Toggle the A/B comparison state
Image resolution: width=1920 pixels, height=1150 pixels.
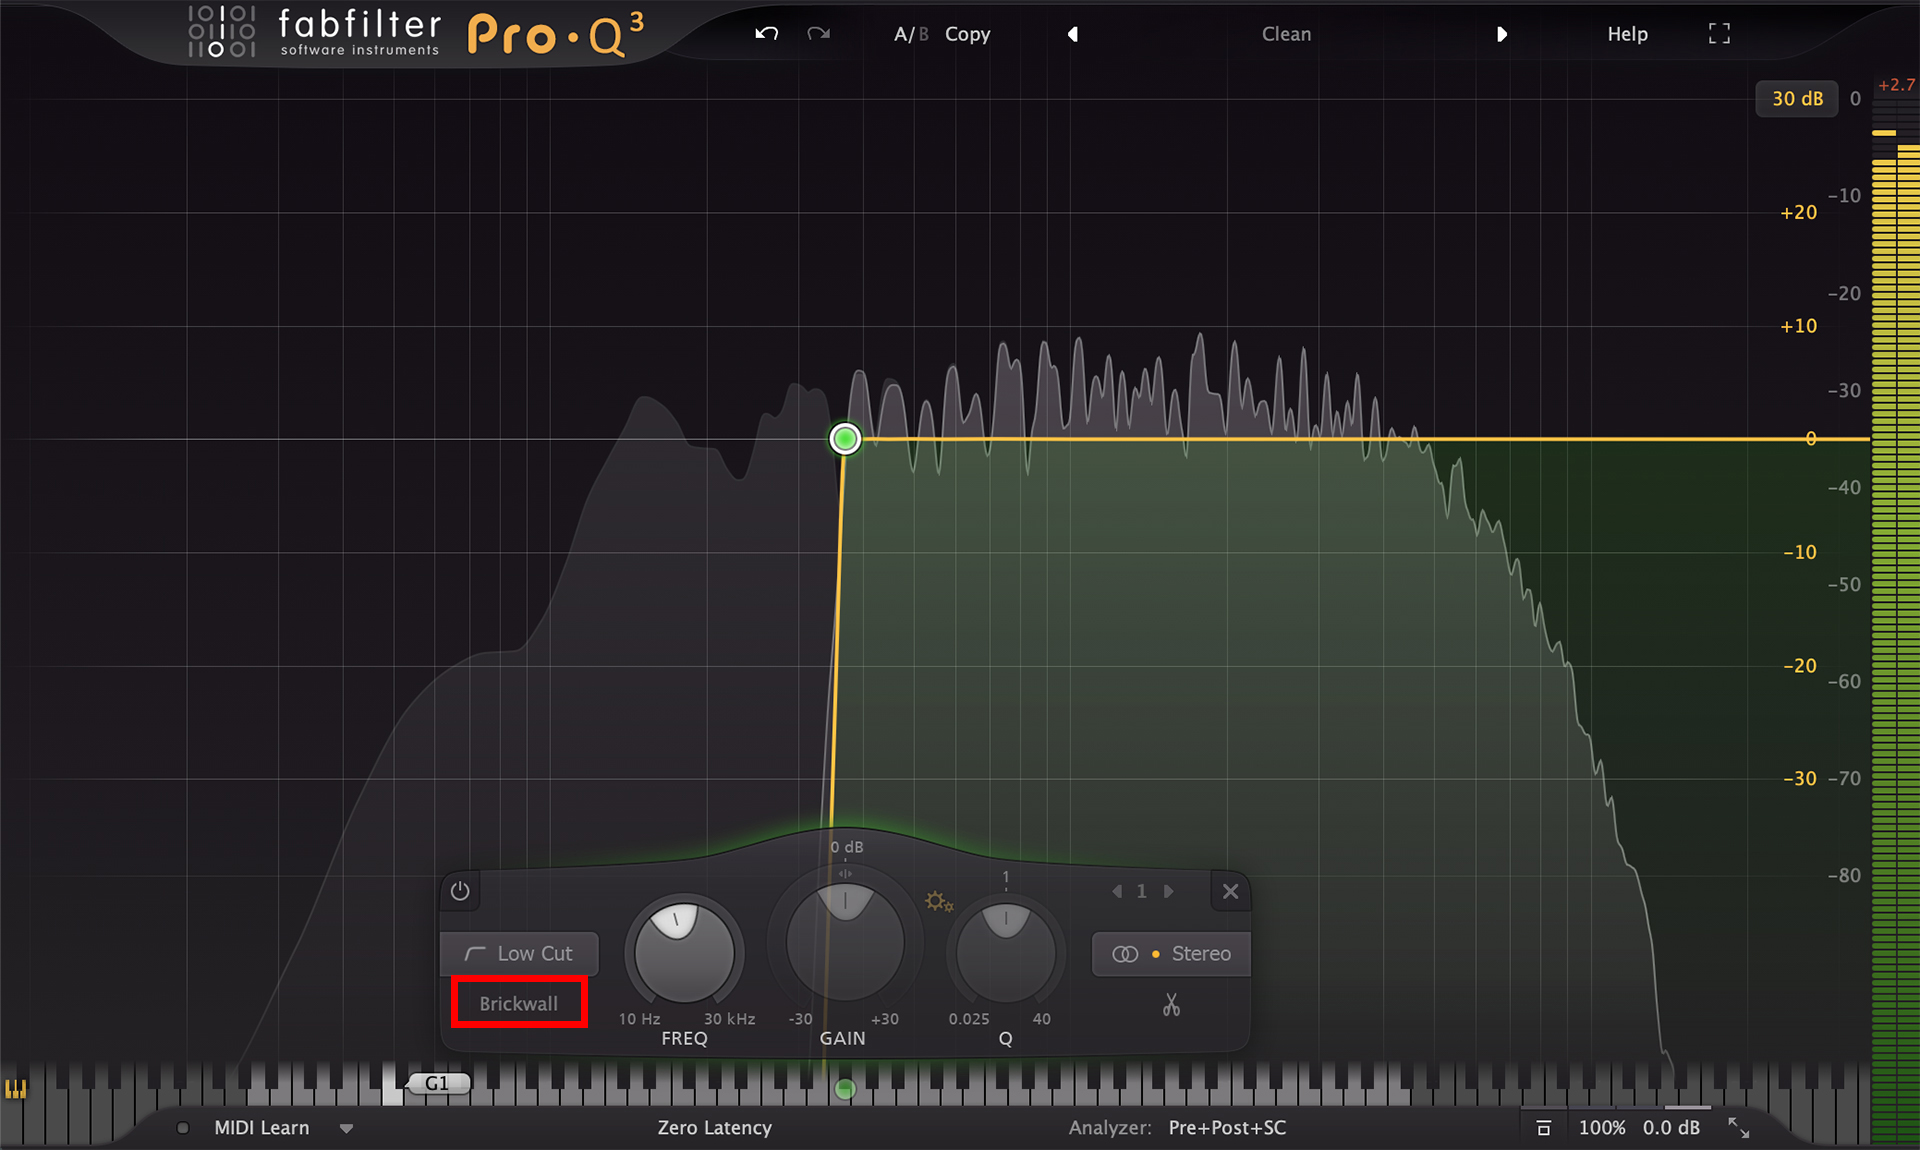[x=911, y=34]
